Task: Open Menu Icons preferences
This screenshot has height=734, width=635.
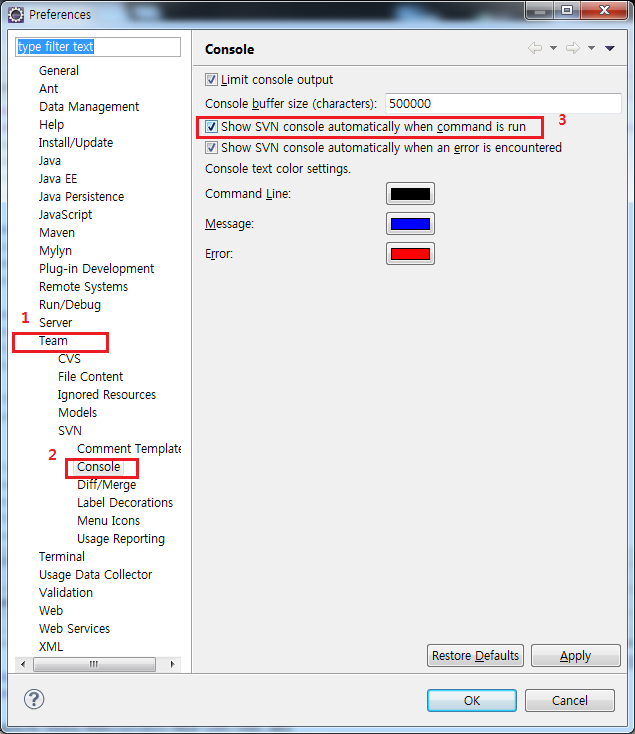Action: pyautogui.click(x=109, y=521)
